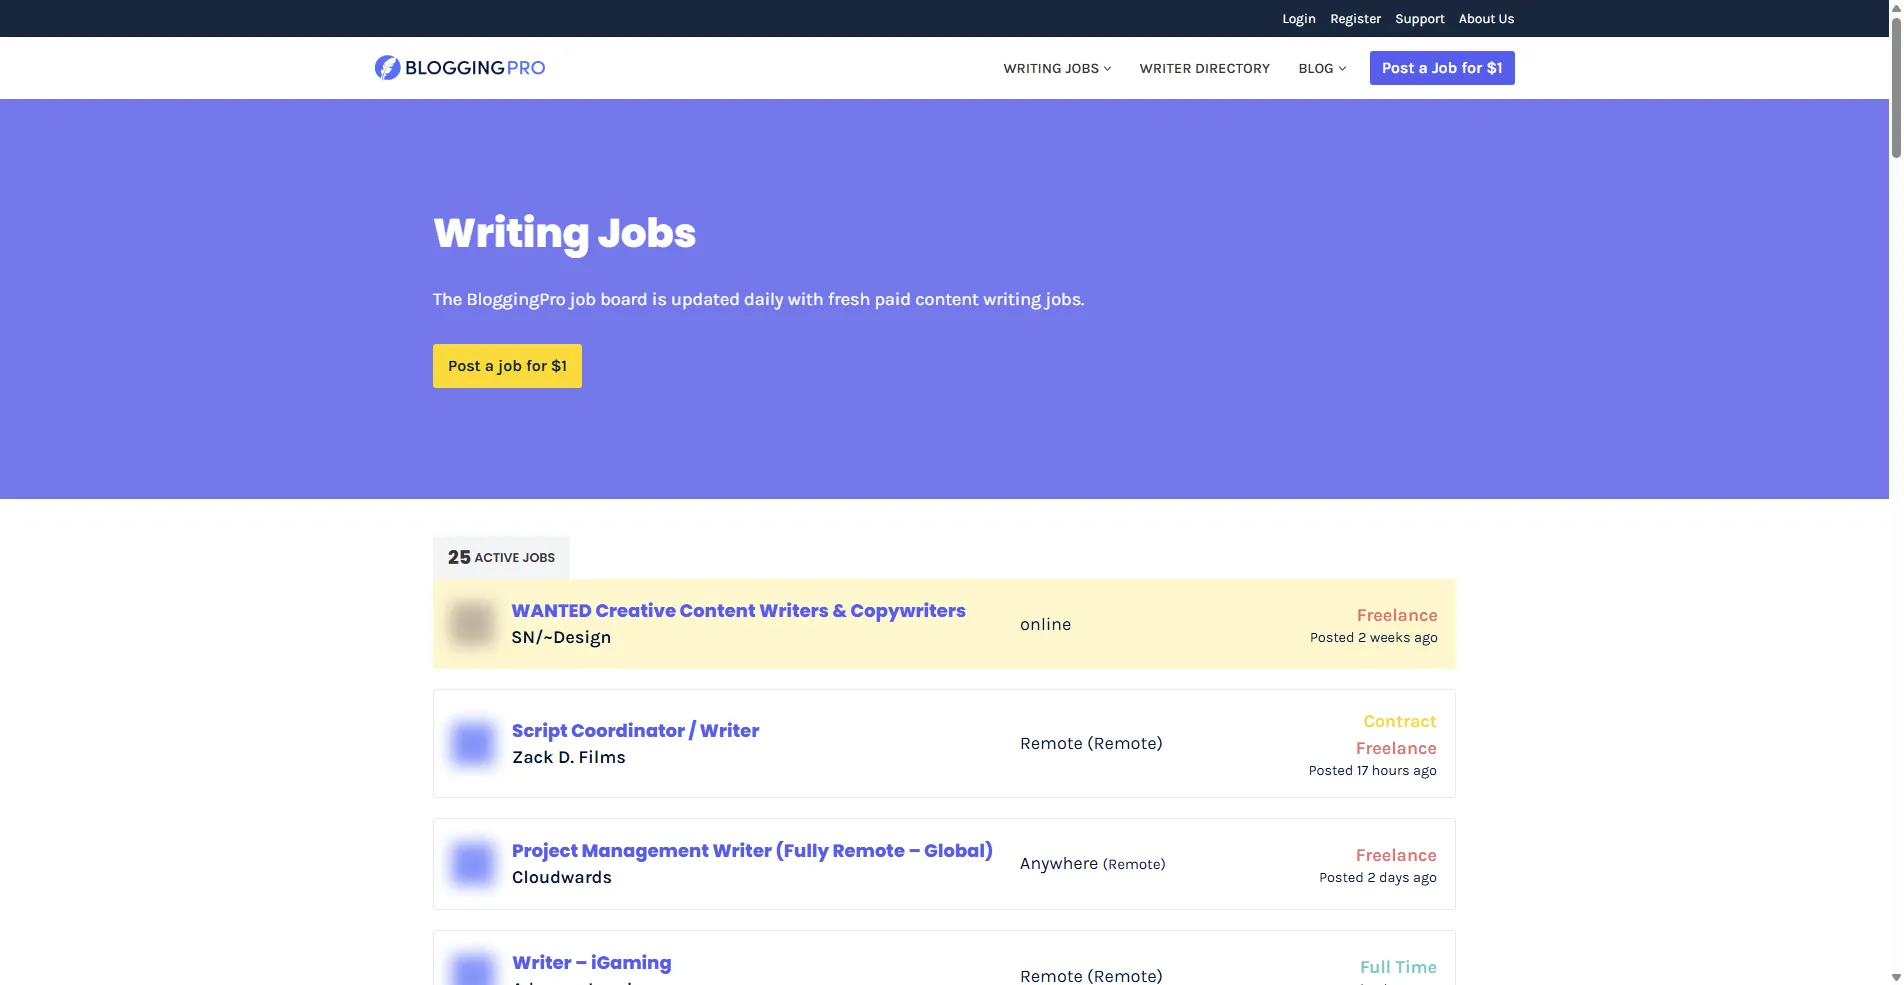Expand the Blog dropdown menu
Screen dimensions: 1904x985
tap(1322, 68)
